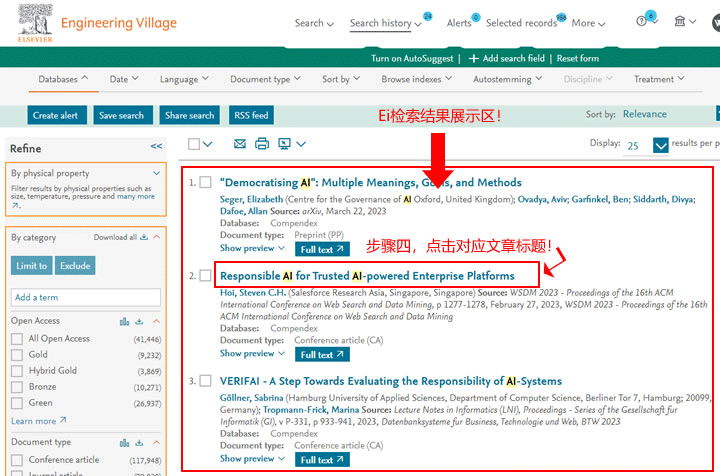720x476 pixels.
Task: Expand Show preview for result 2
Action: tap(252, 354)
